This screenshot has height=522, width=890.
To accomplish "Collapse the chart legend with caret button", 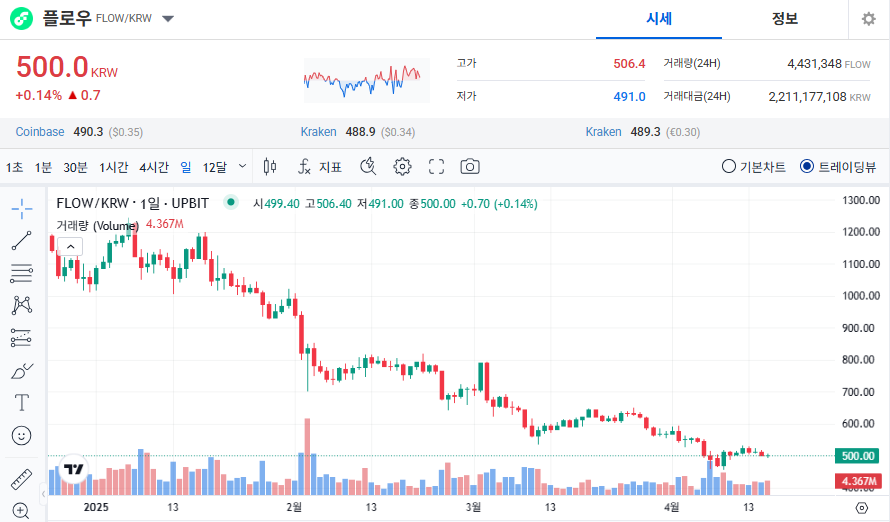I will click(x=70, y=246).
